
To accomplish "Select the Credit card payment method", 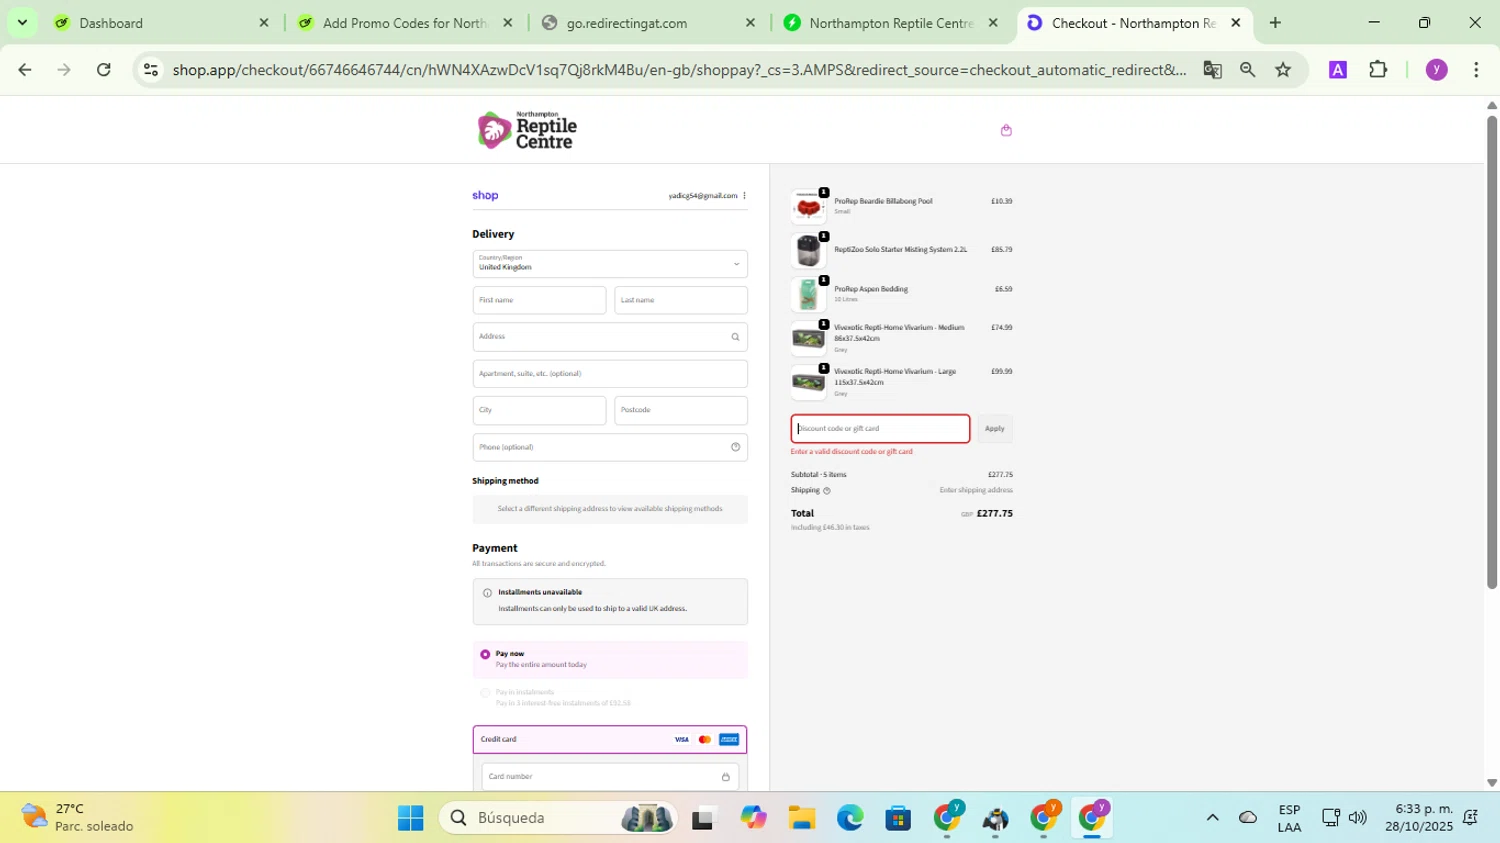I will click(610, 740).
